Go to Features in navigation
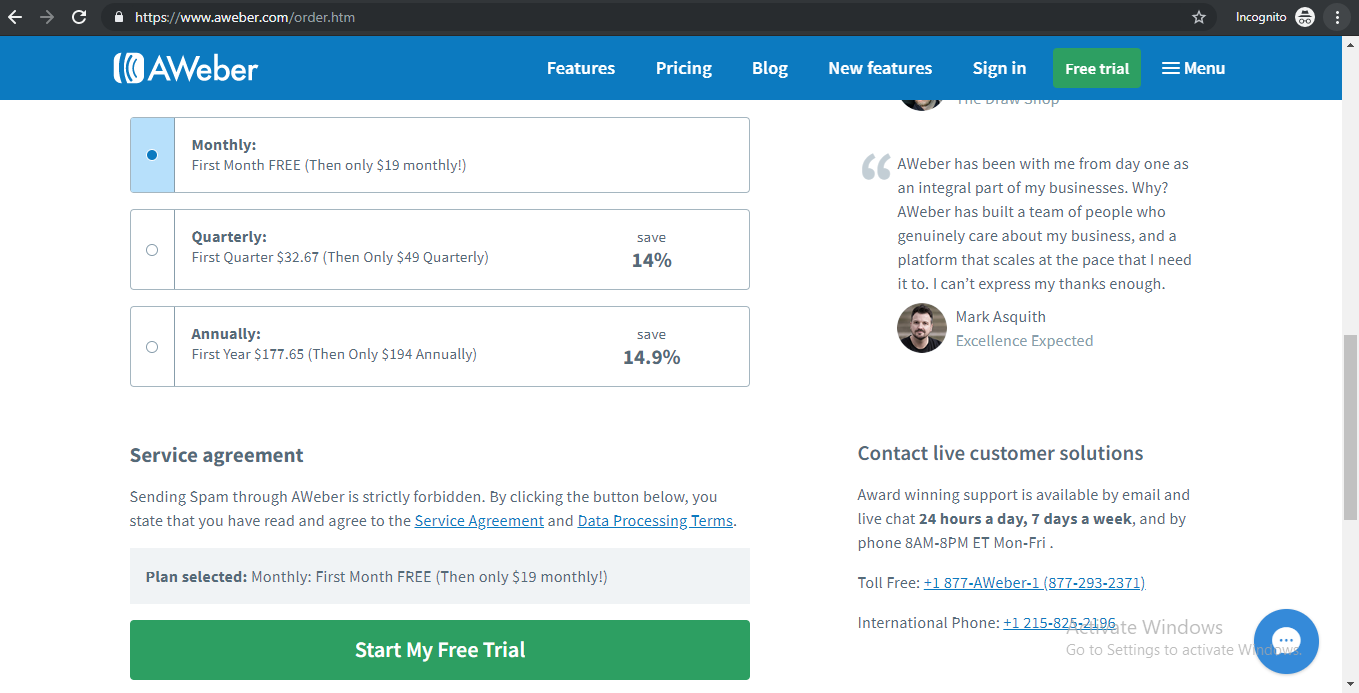Viewport: 1359px width, 693px height. pos(581,68)
